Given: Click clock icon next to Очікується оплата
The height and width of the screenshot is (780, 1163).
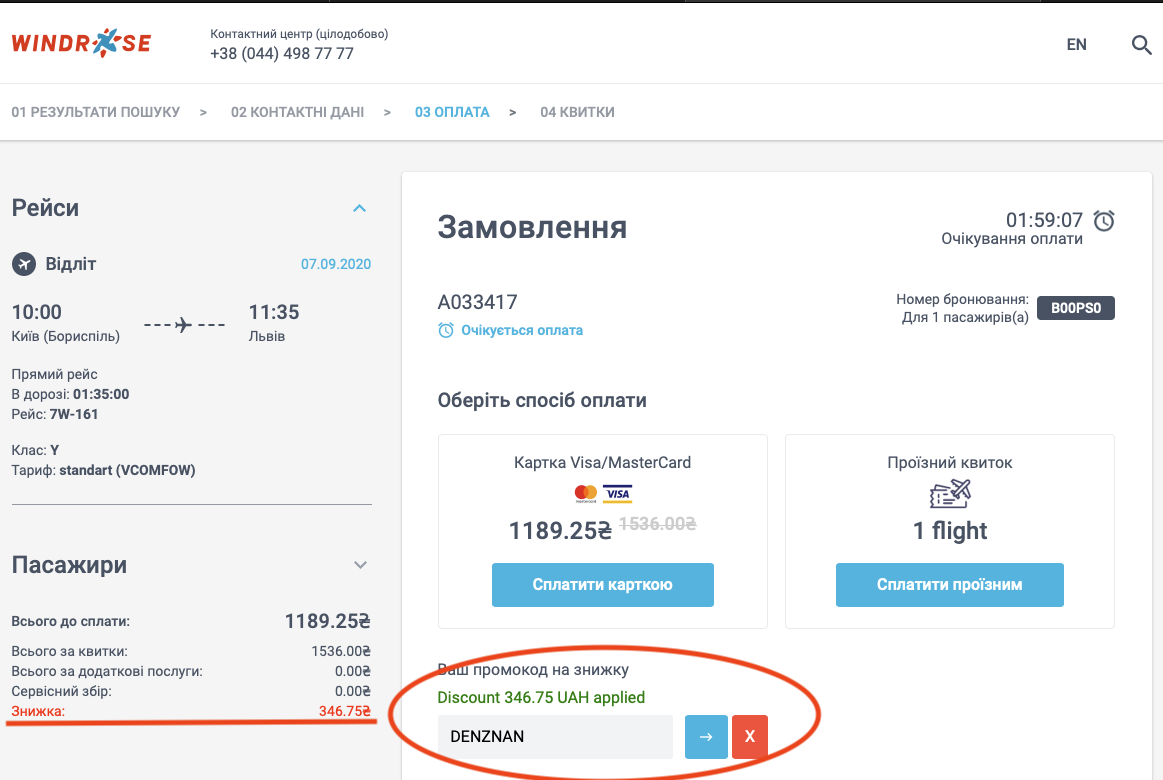Looking at the screenshot, I should 446,330.
